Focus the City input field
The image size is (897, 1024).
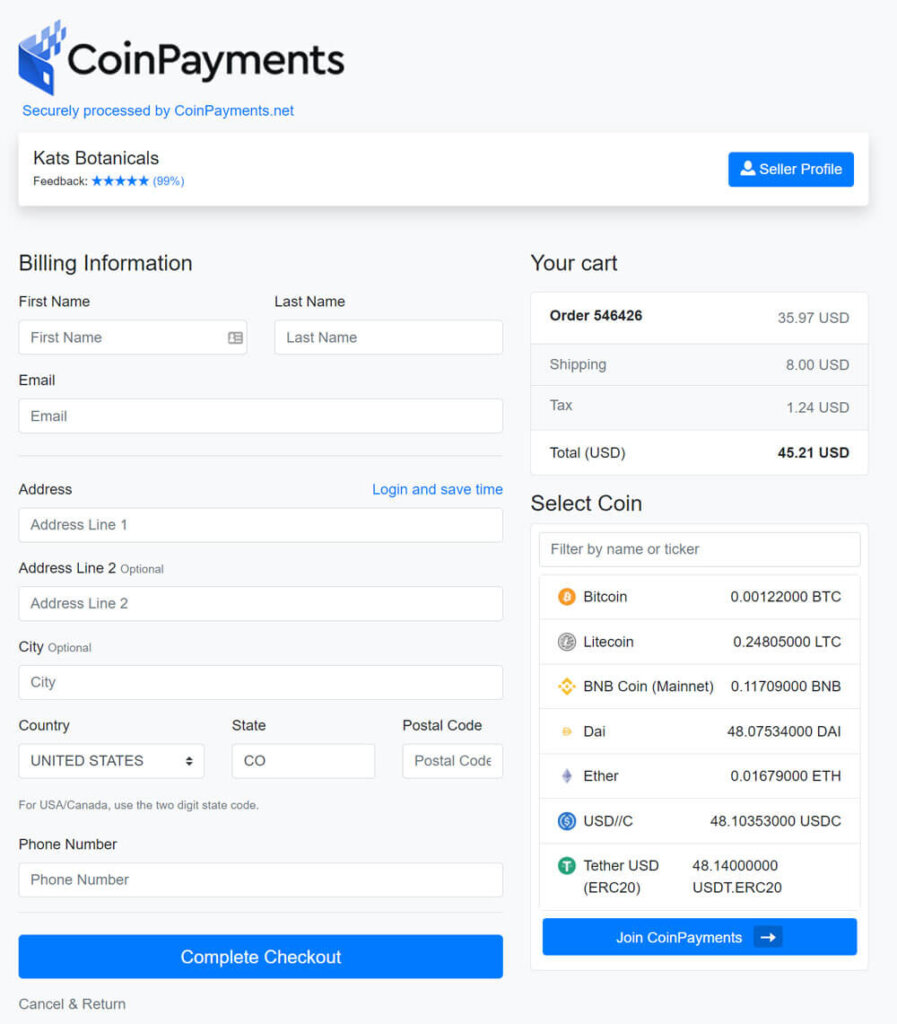tap(260, 682)
